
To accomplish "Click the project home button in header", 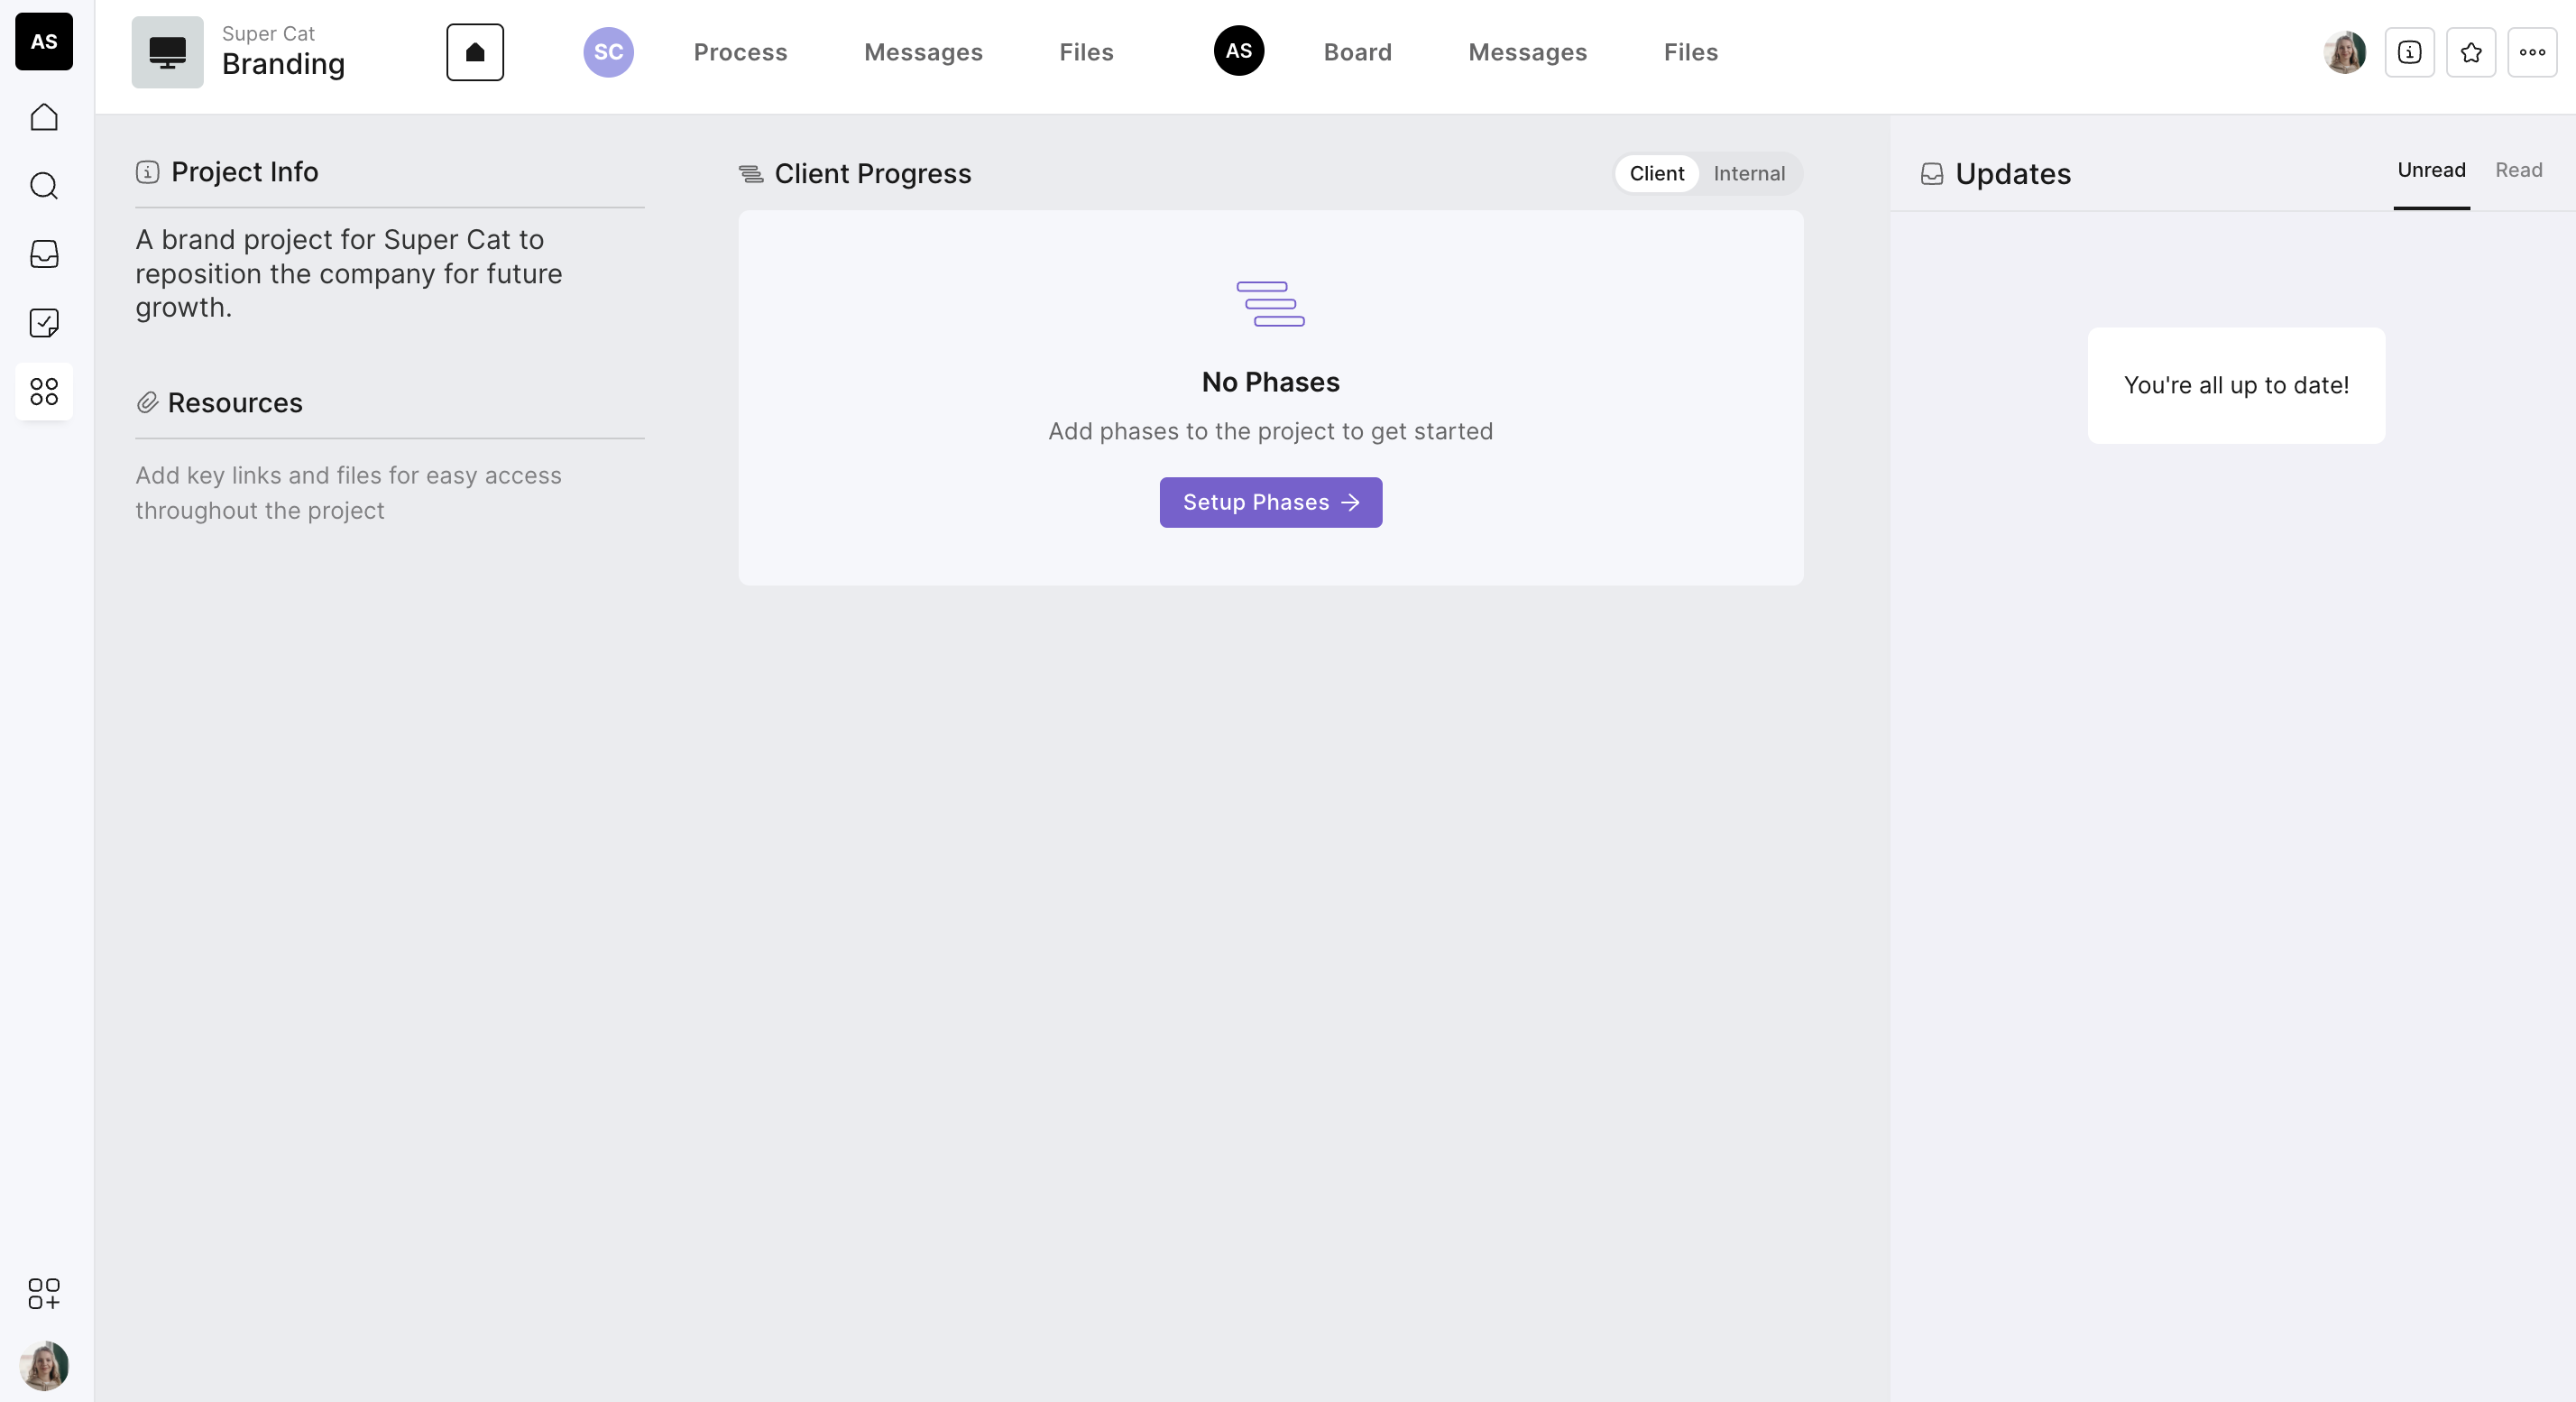I will [x=475, y=52].
